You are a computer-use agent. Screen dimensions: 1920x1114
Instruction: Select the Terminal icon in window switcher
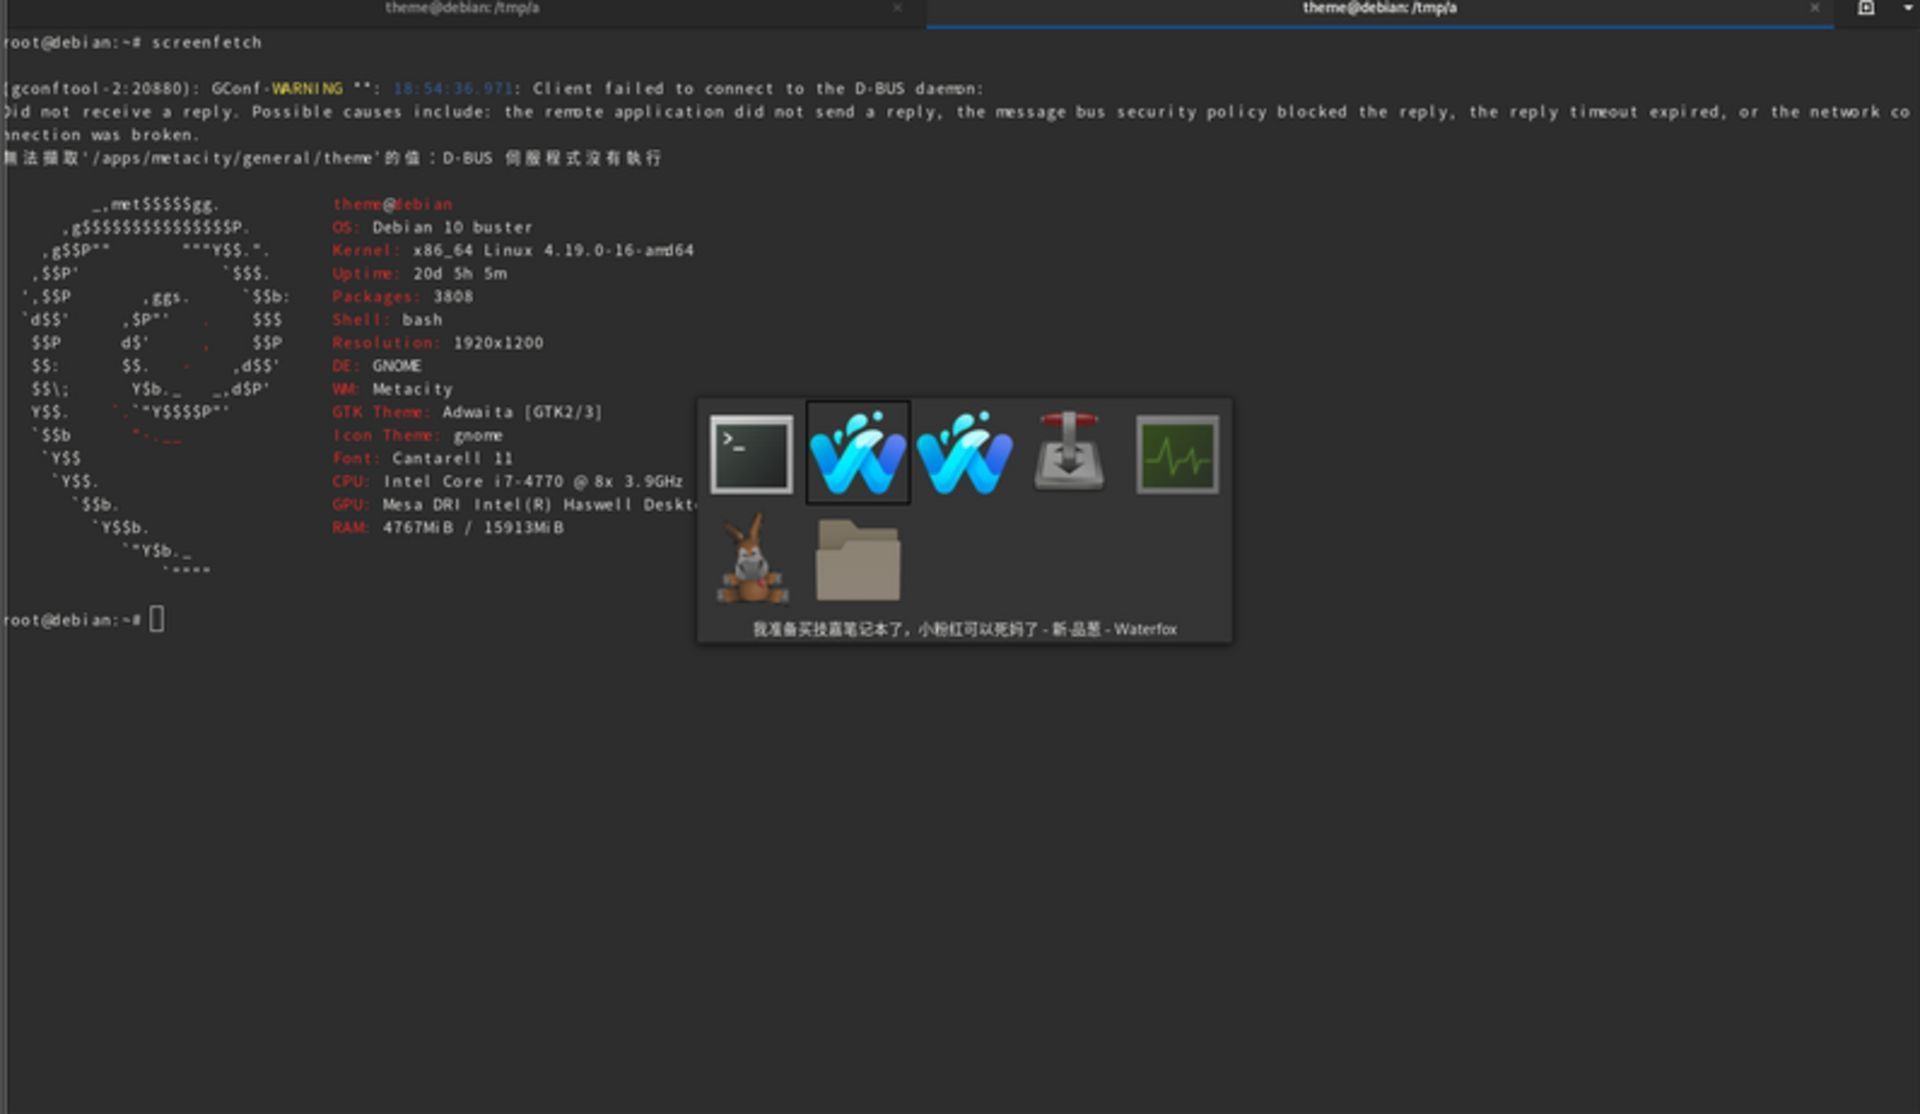pyautogui.click(x=751, y=455)
